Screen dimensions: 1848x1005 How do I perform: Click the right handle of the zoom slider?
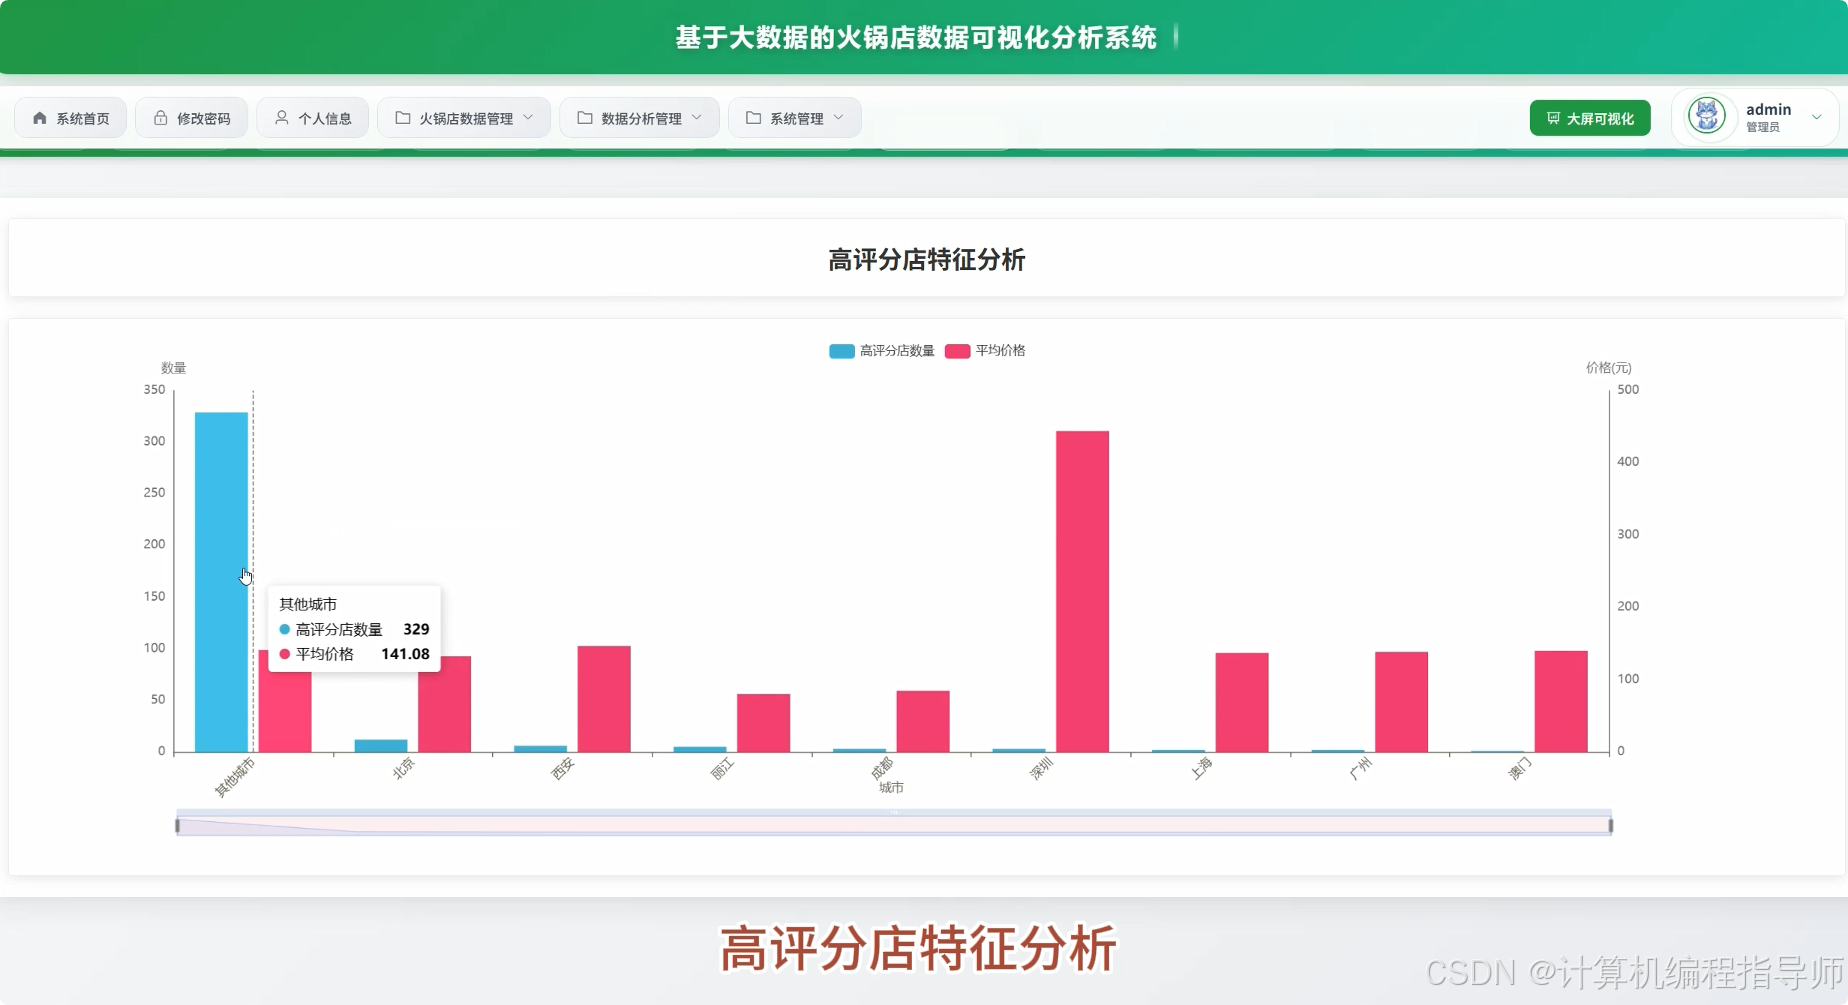(x=1611, y=825)
